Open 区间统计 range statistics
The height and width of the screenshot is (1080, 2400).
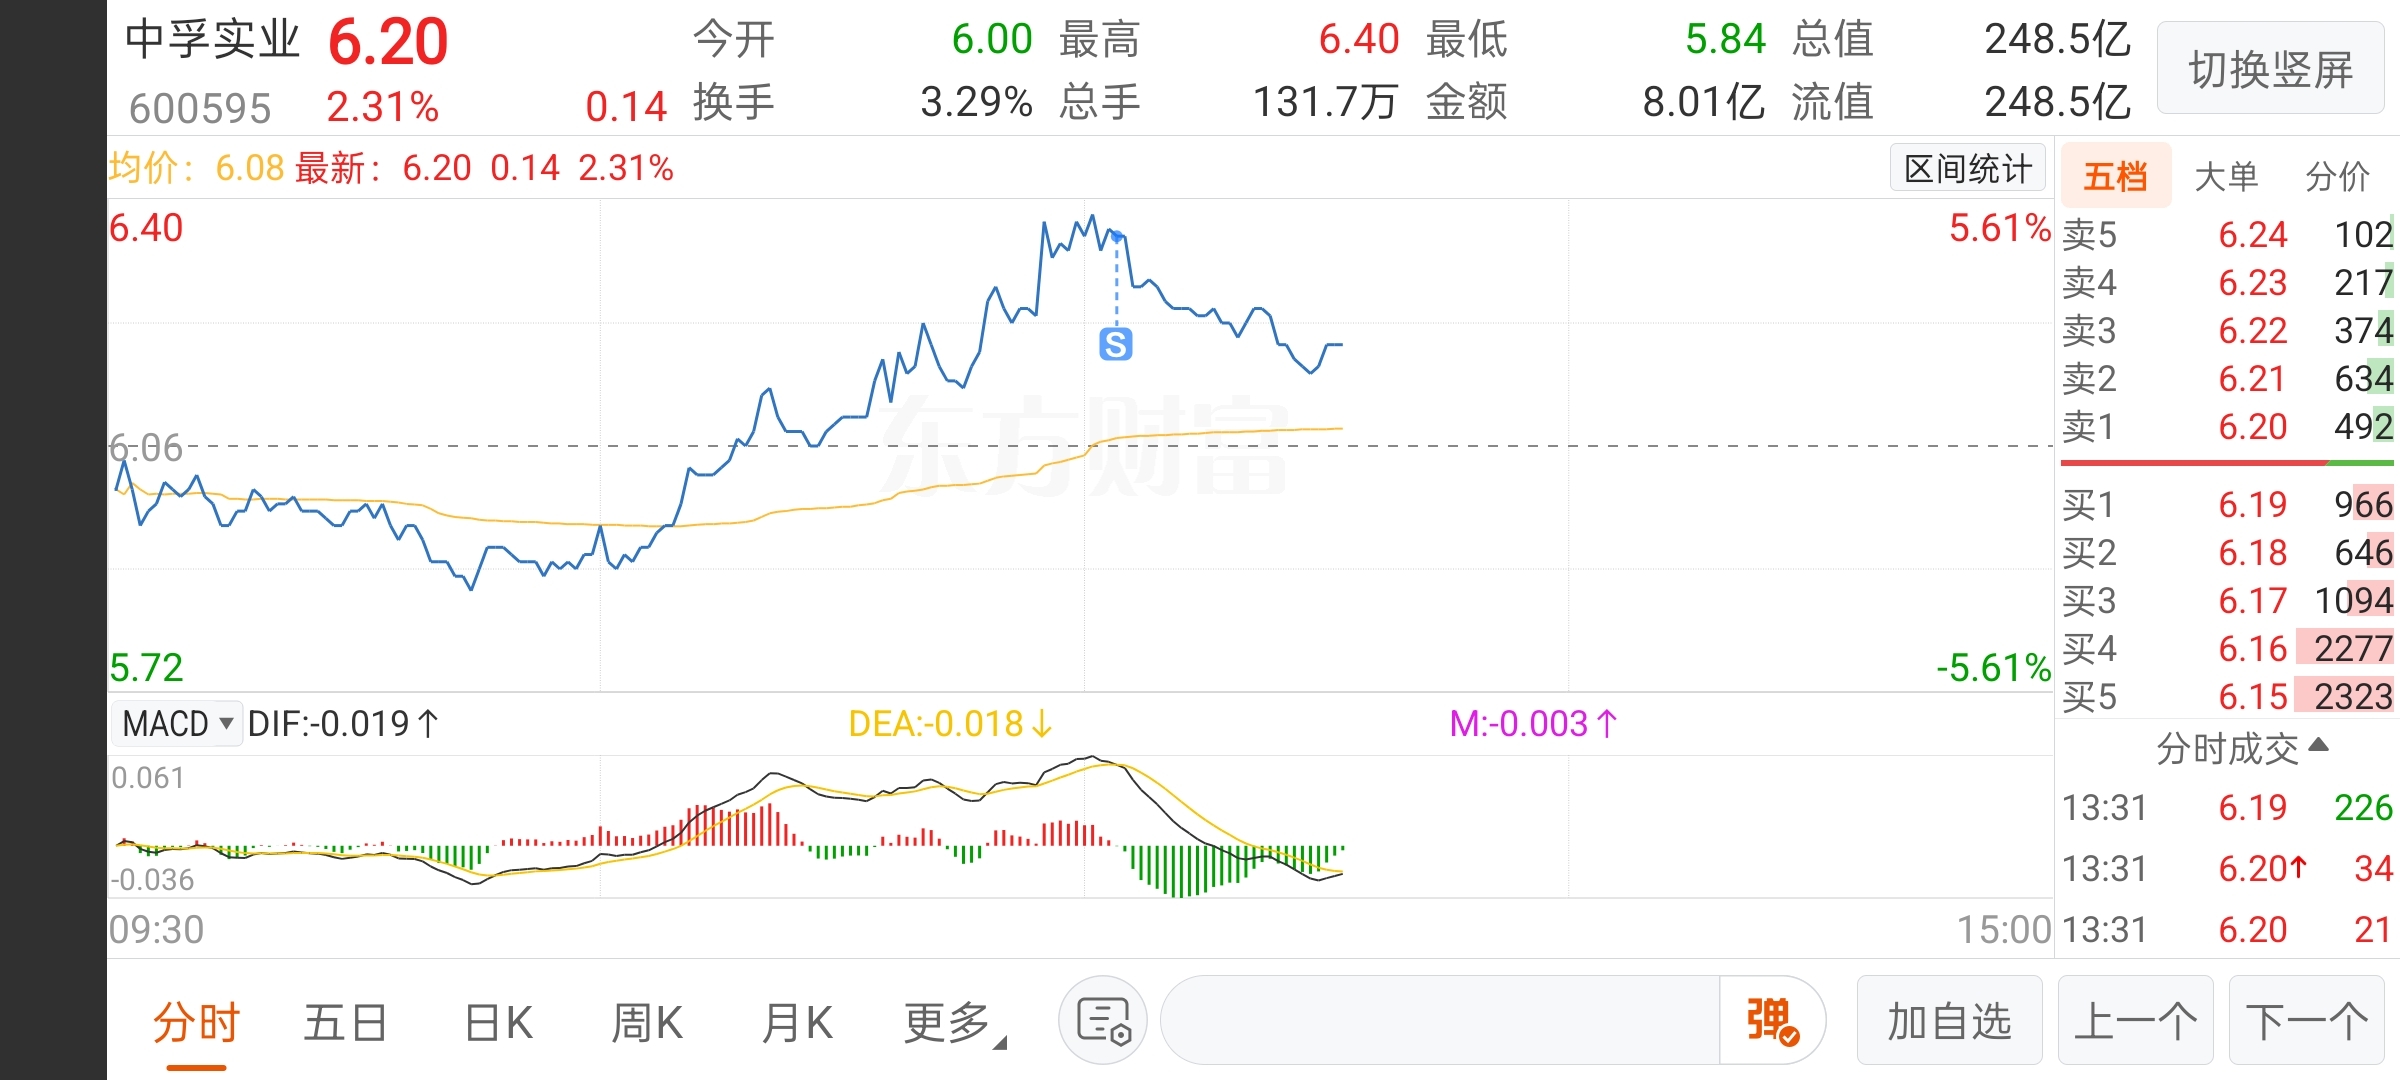pyautogui.click(x=1967, y=169)
